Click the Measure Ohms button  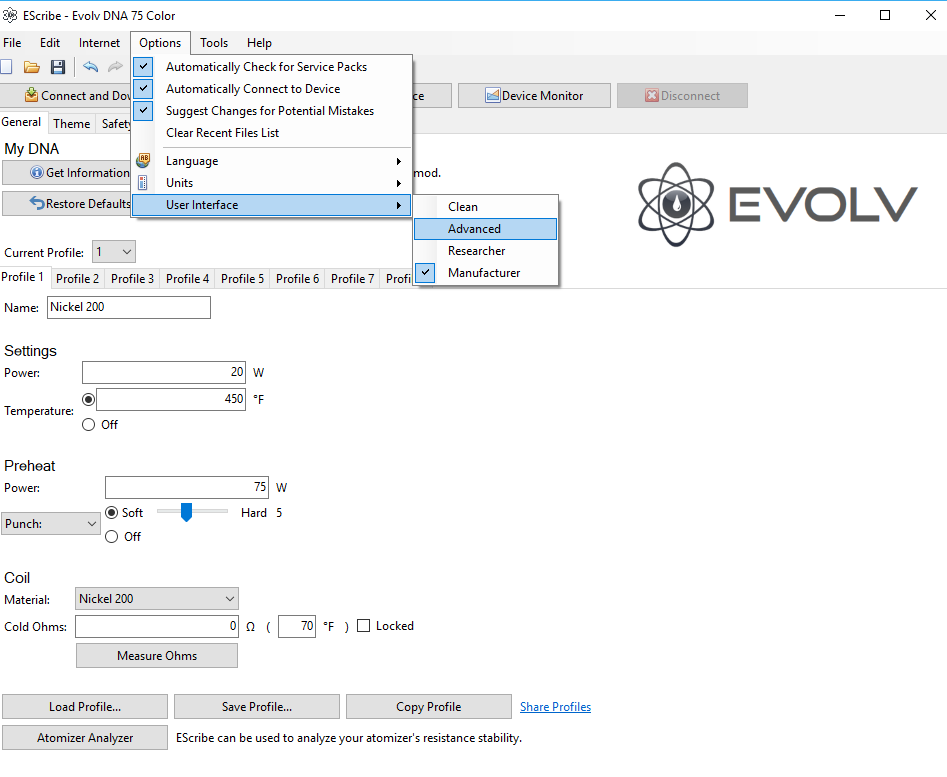pyautogui.click(x=157, y=656)
